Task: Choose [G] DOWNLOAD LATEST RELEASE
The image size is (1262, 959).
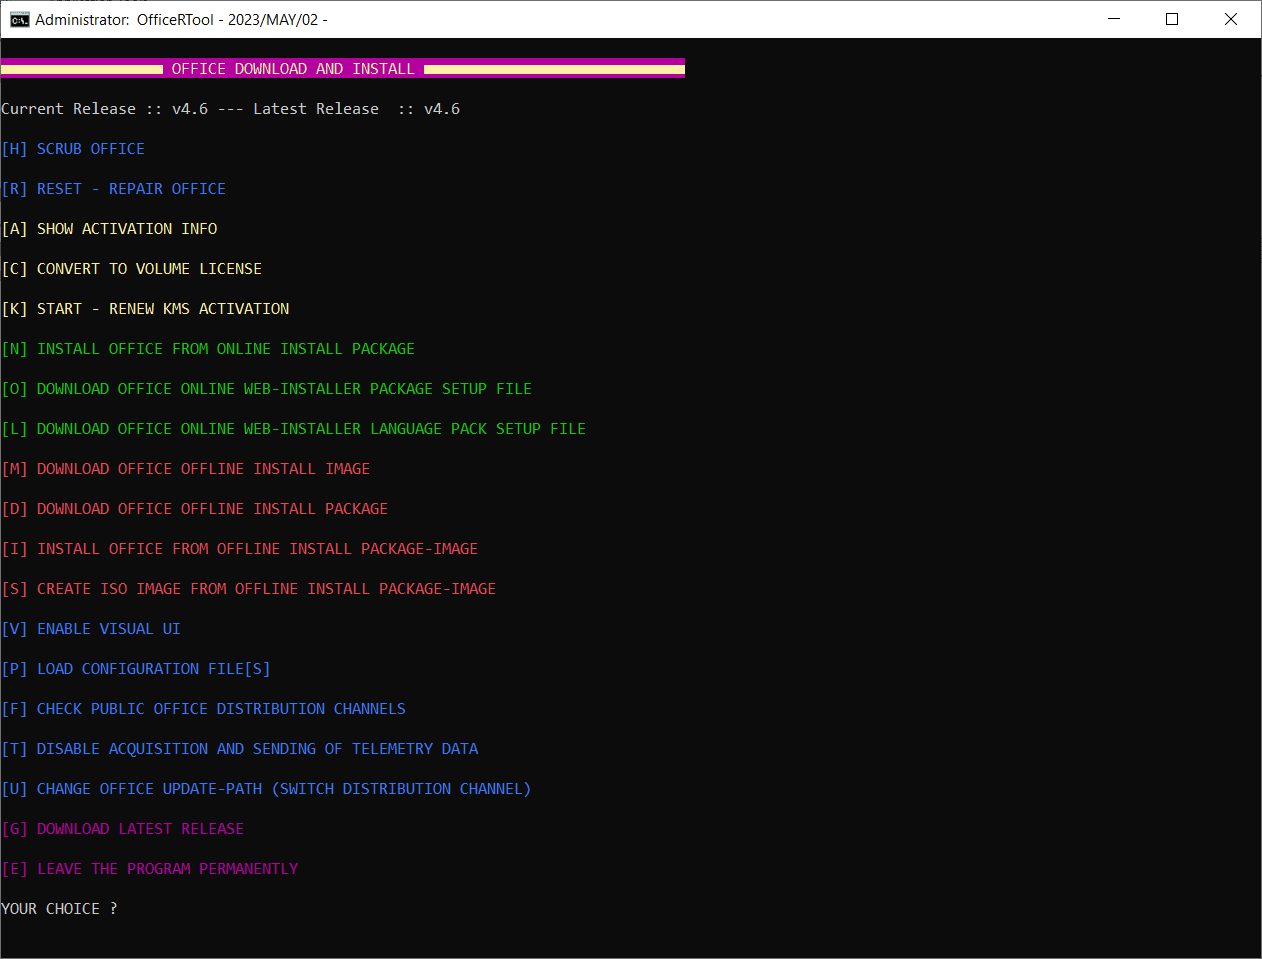Action: pos(123,829)
